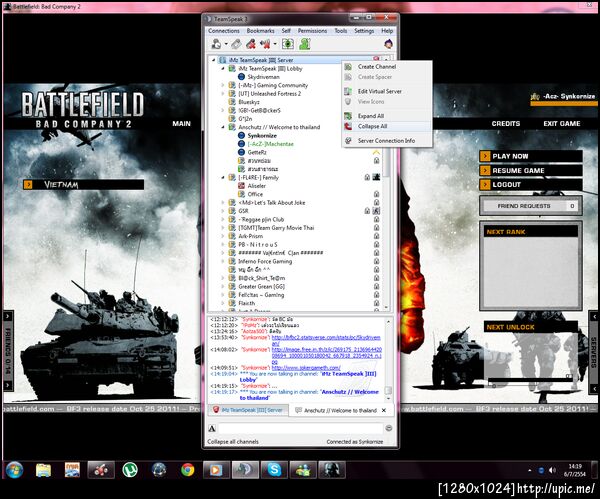Select user [-AcZ-]Machentae in tree
The image size is (600, 499).
click(271, 144)
